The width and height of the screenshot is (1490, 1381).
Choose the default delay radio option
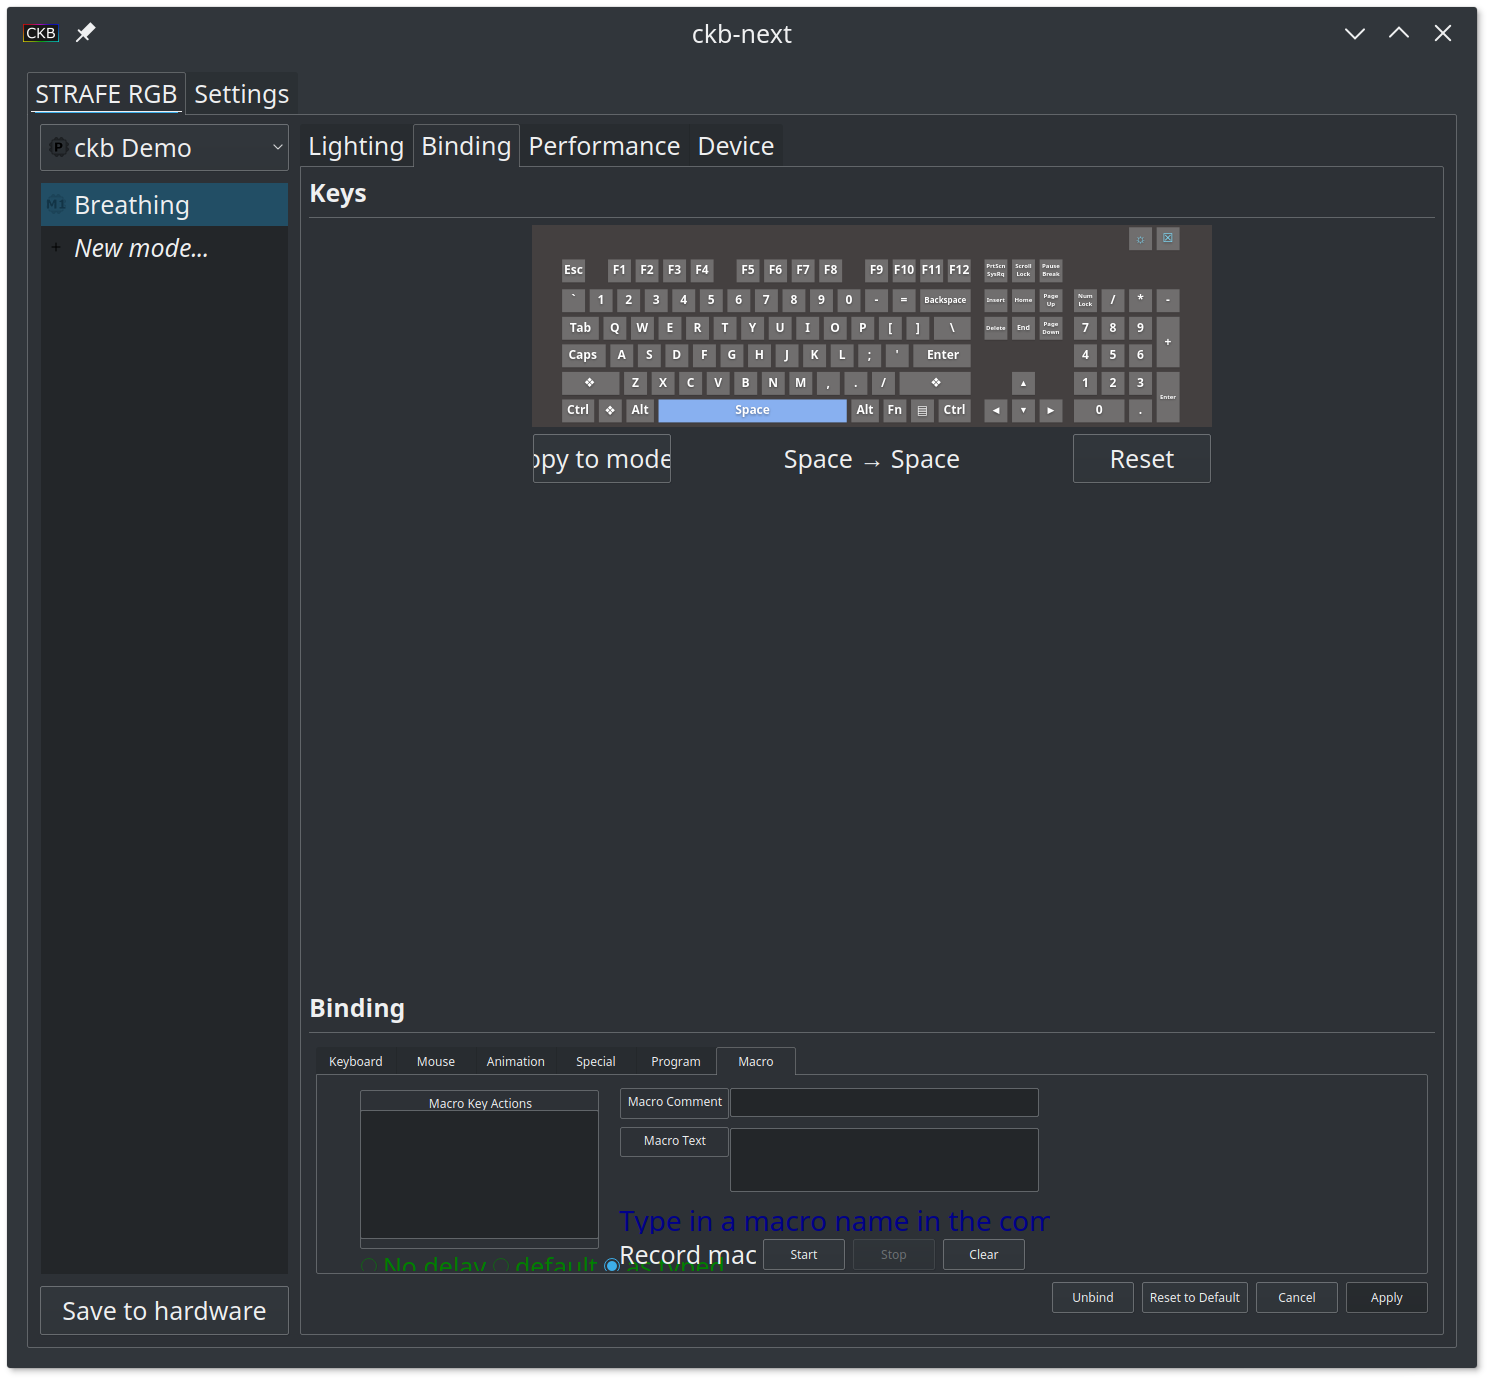click(545, 1265)
